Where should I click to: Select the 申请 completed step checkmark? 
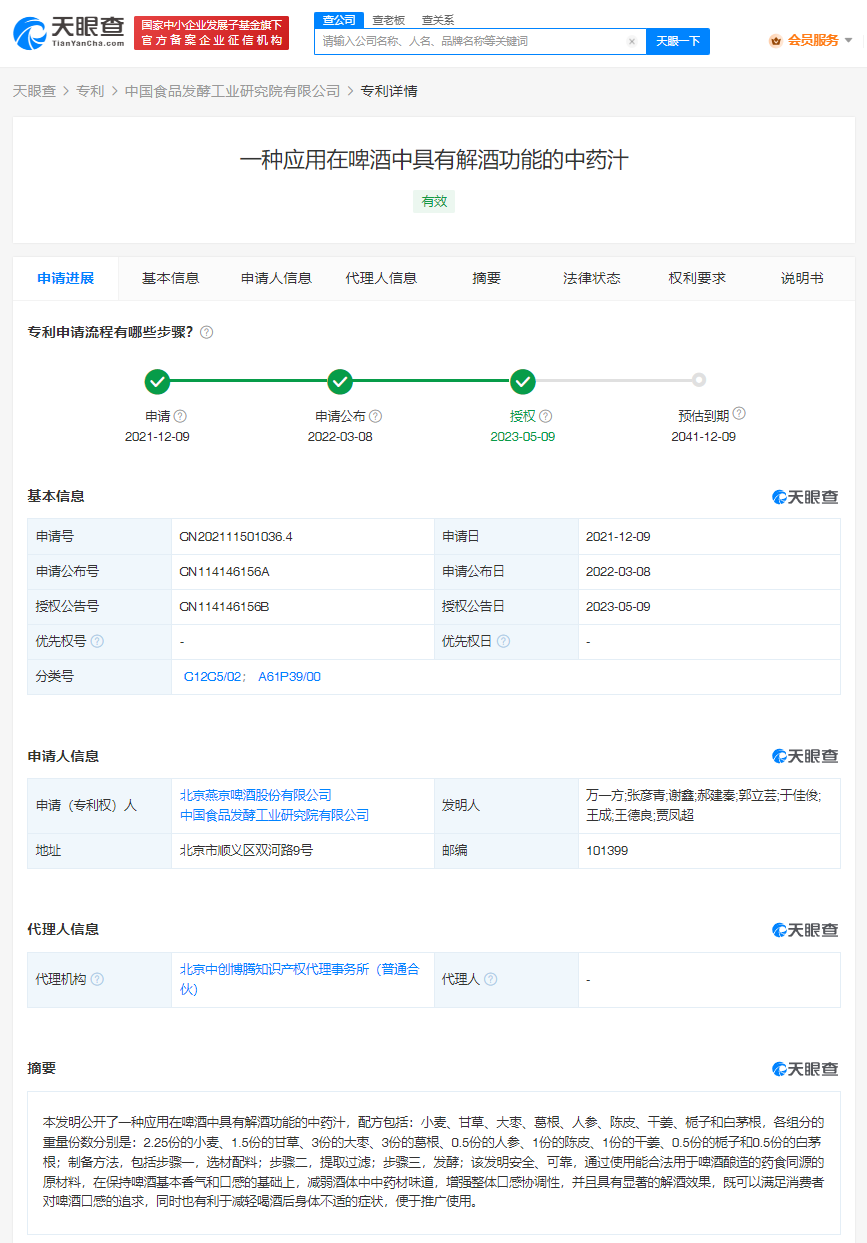[157, 381]
